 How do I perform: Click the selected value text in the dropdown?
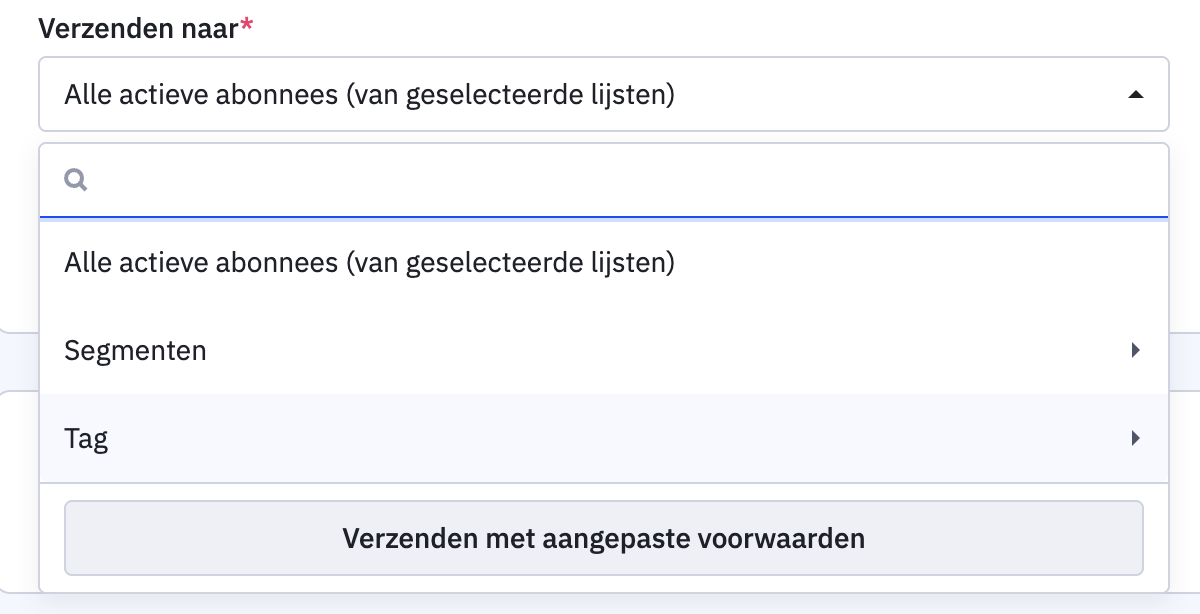(x=370, y=94)
